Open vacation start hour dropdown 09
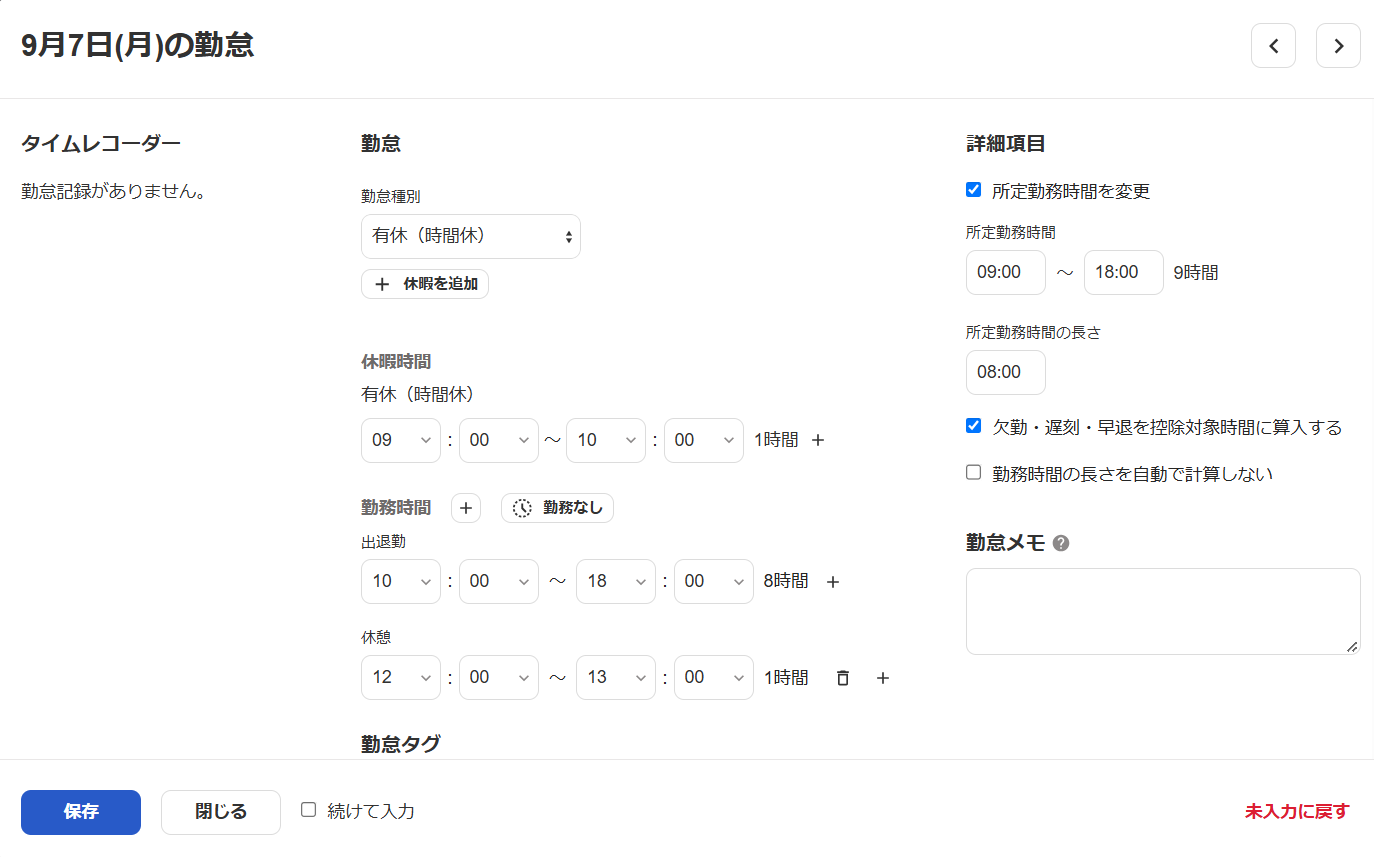Screen dimensions: 1374x857 [401, 440]
